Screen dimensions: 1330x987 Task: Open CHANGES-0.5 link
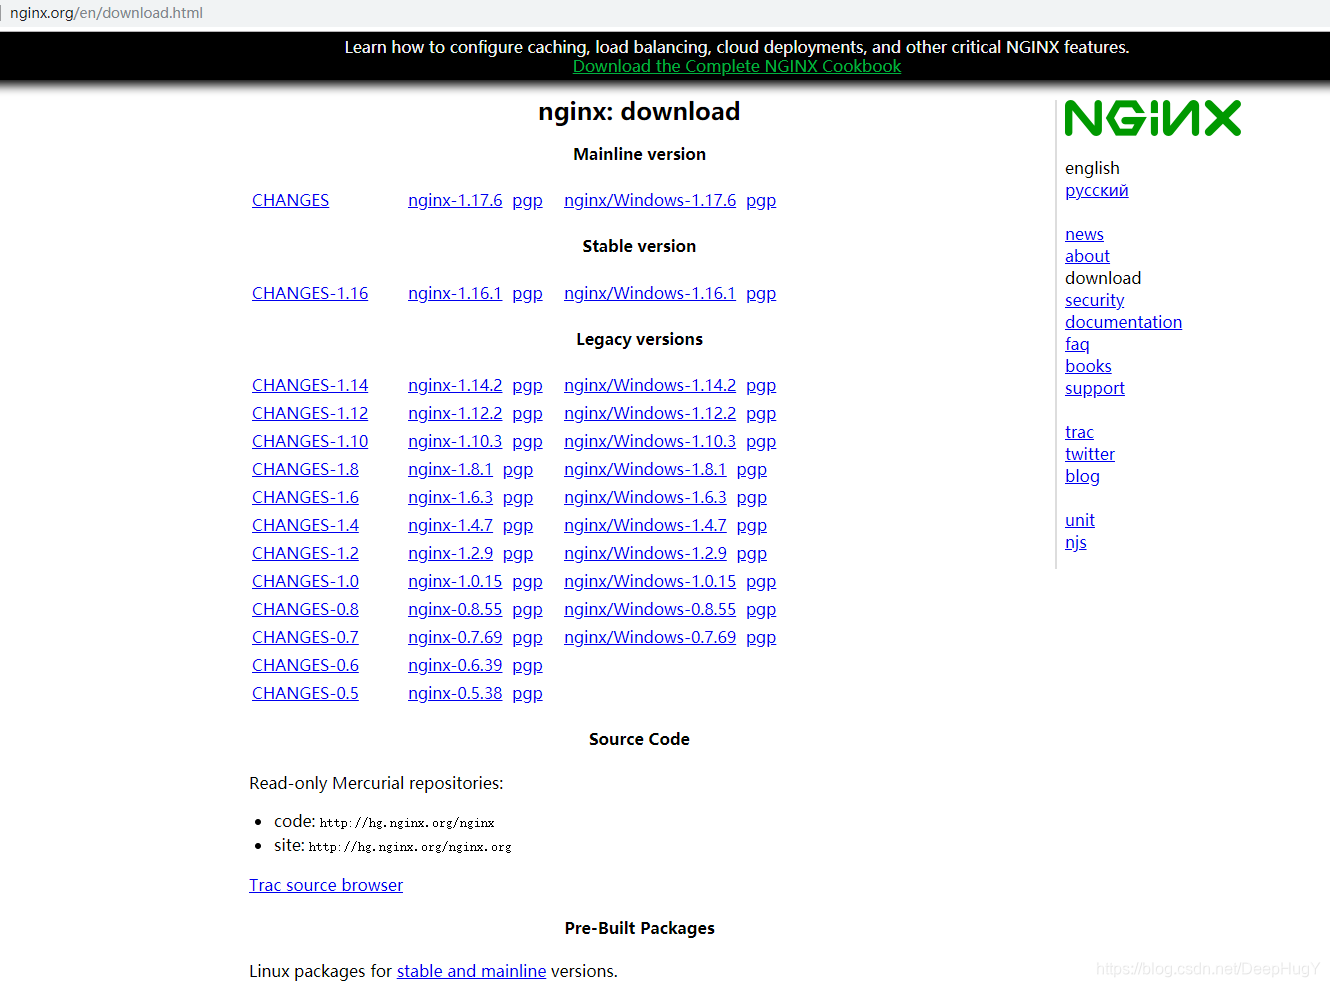click(x=305, y=693)
